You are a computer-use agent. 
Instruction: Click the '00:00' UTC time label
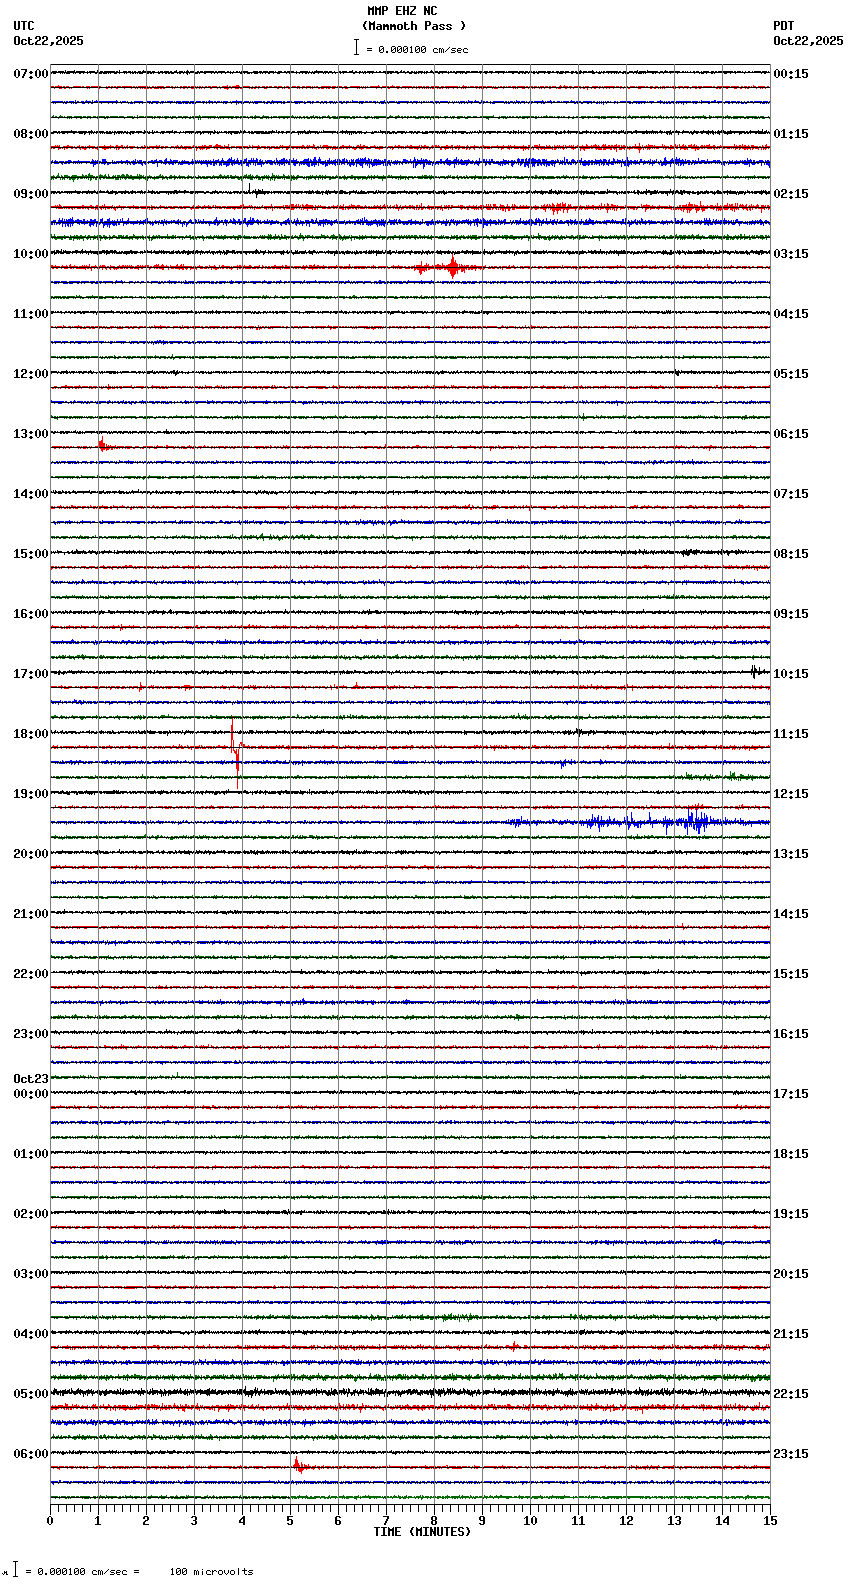tap(31, 1094)
